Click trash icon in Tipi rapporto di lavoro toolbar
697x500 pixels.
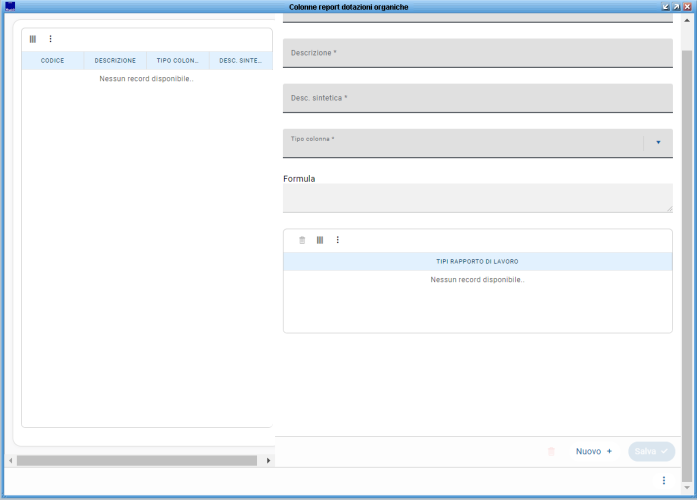pos(302,240)
